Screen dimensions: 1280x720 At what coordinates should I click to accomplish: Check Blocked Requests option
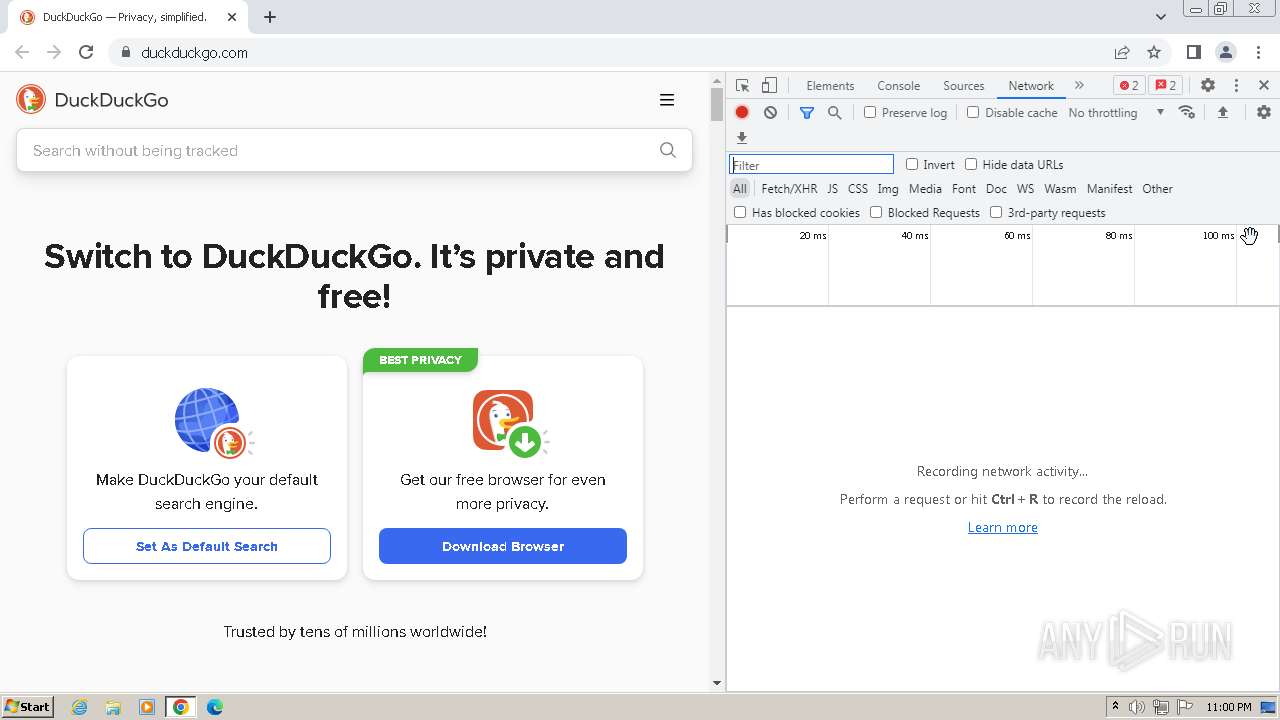(876, 212)
